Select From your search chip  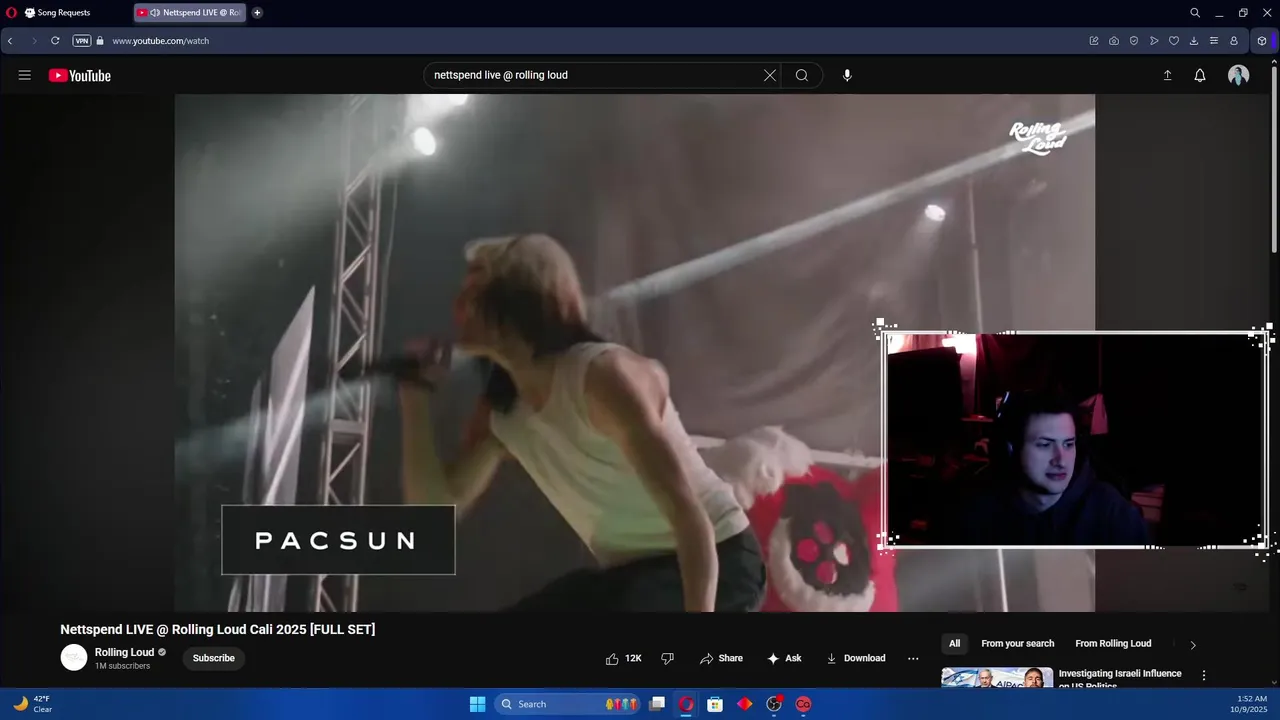[1018, 644]
